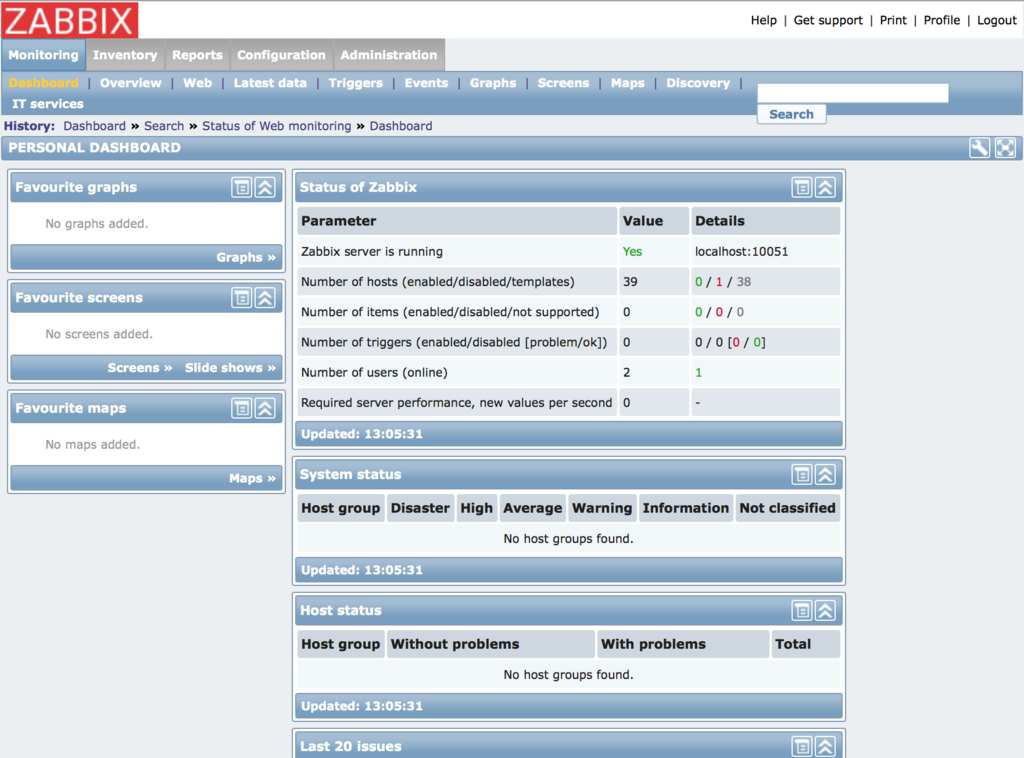The width and height of the screenshot is (1024, 758).
Task: Collapse the Favourite screens widget
Action: (x=265, y=298)
